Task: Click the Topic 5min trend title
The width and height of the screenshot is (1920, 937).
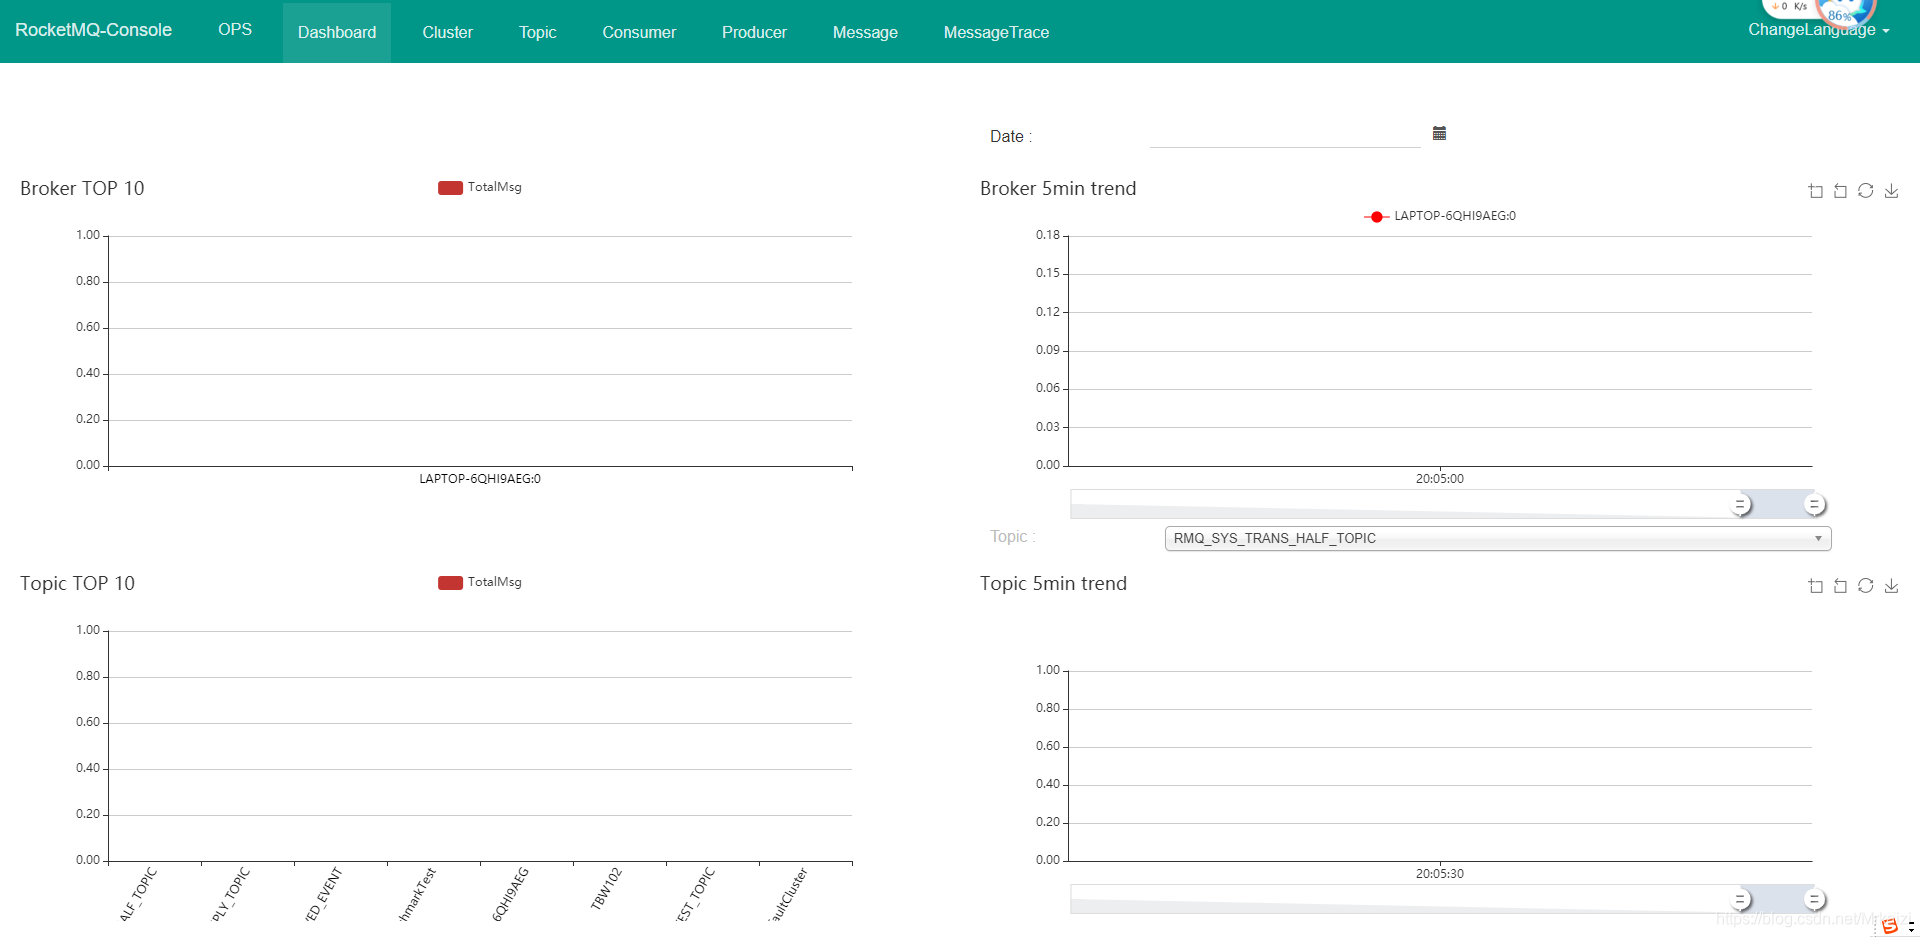Action: coord(1053,584)
